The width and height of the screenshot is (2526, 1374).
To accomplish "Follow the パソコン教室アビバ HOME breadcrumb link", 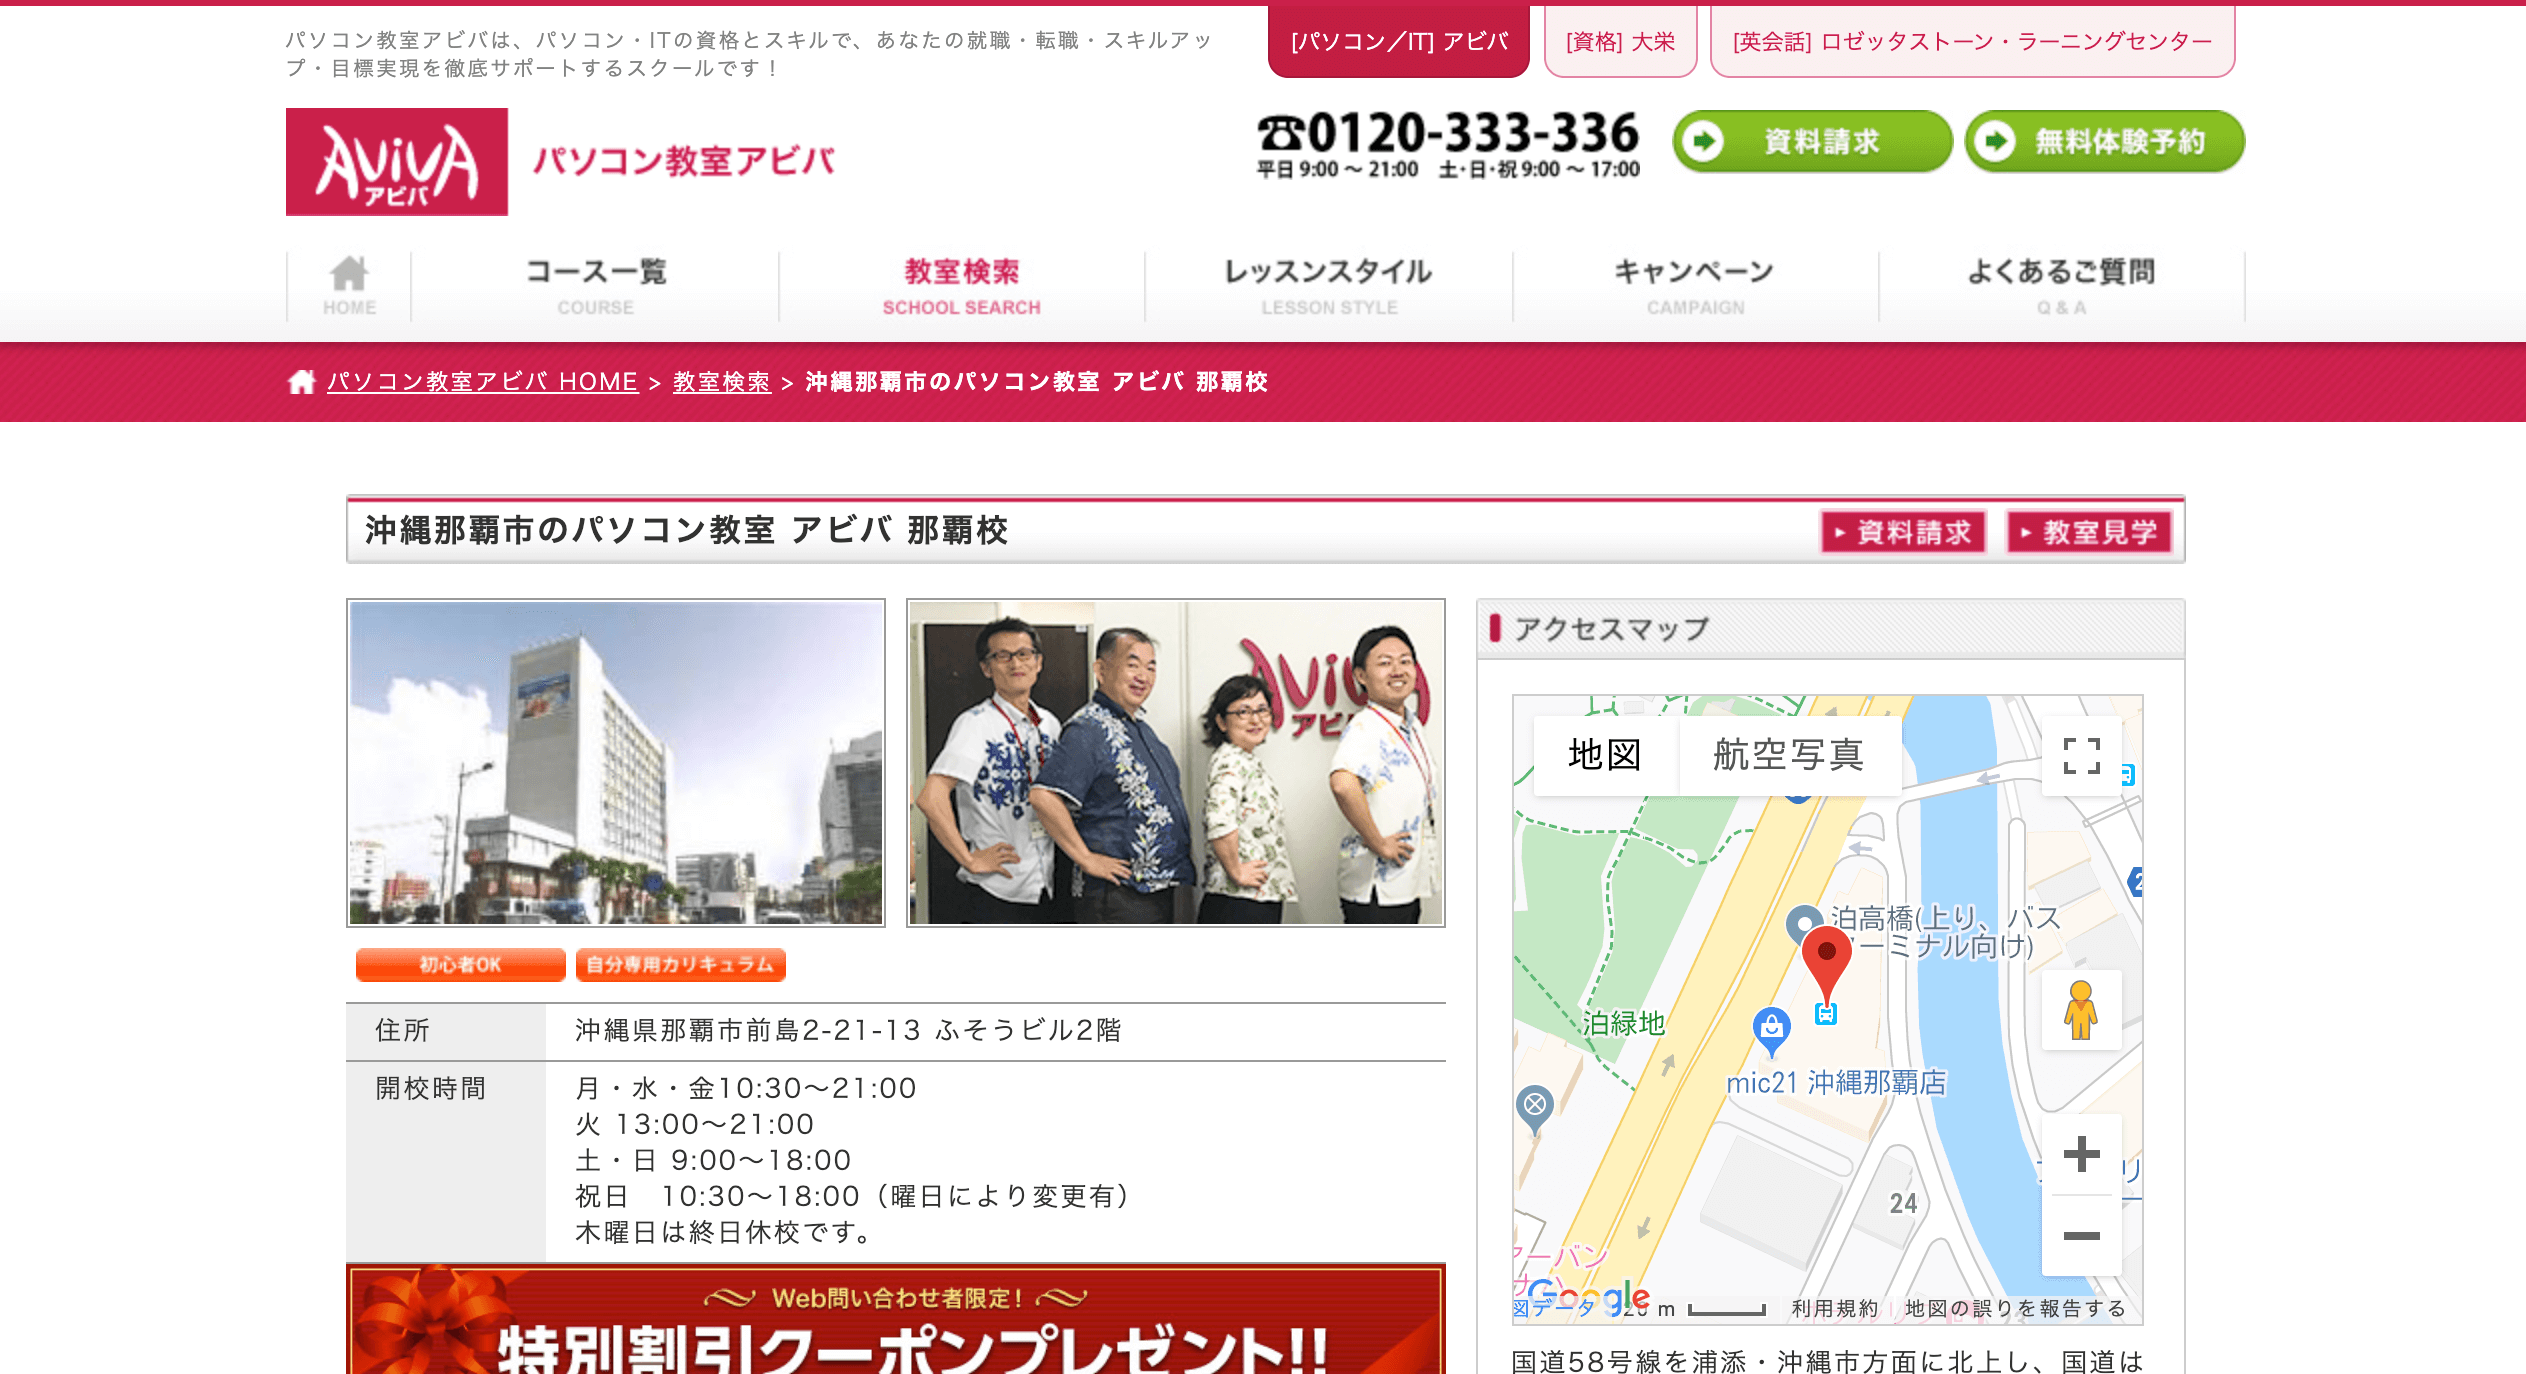I will [482, 382].
